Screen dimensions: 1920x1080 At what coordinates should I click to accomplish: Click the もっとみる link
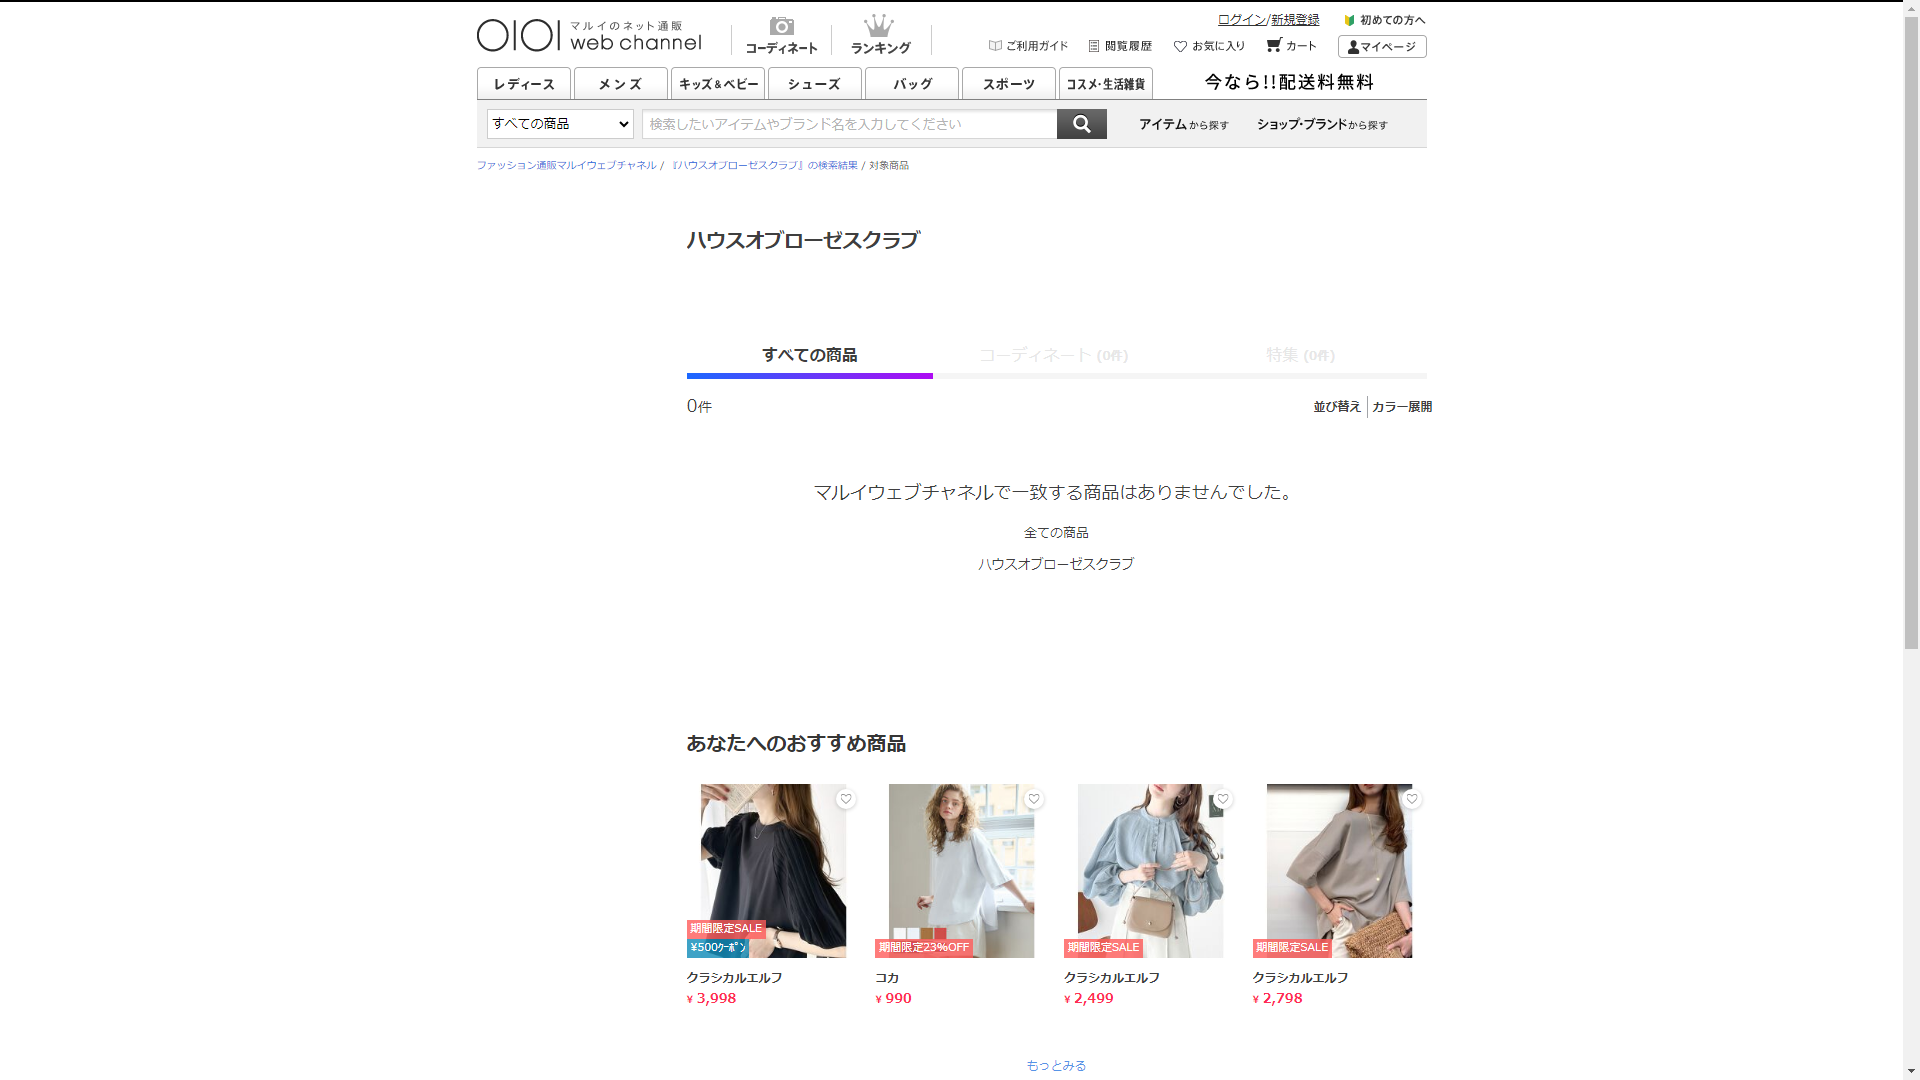(x=1056, y=1066)
